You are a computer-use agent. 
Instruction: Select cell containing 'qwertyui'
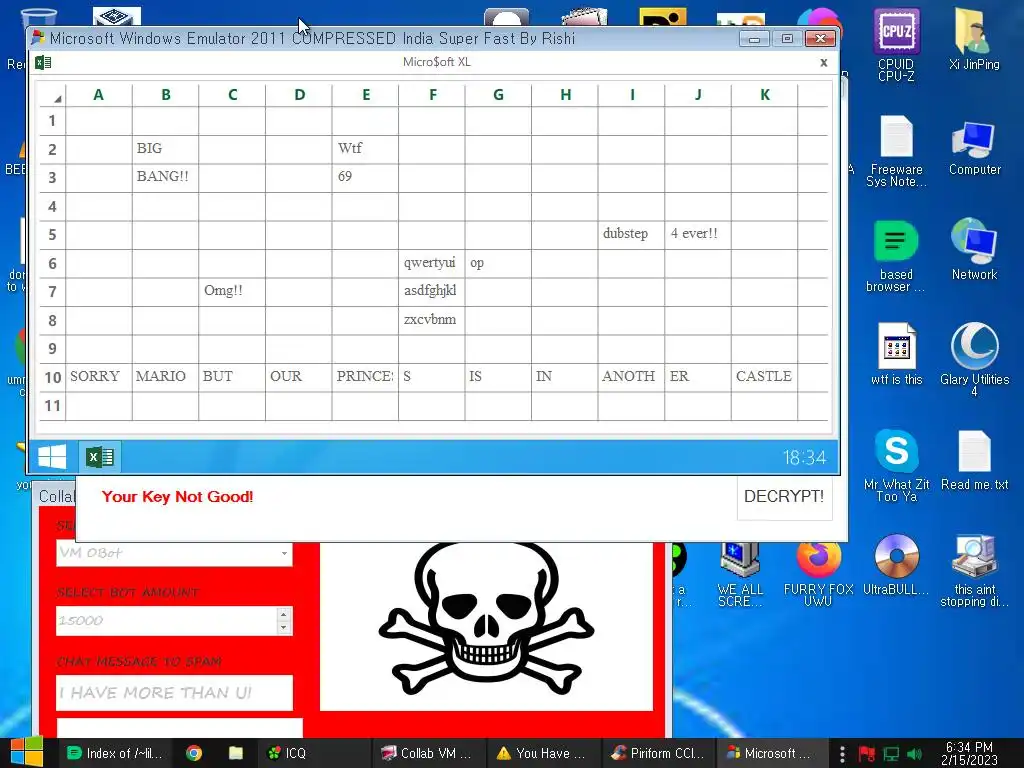432,264
